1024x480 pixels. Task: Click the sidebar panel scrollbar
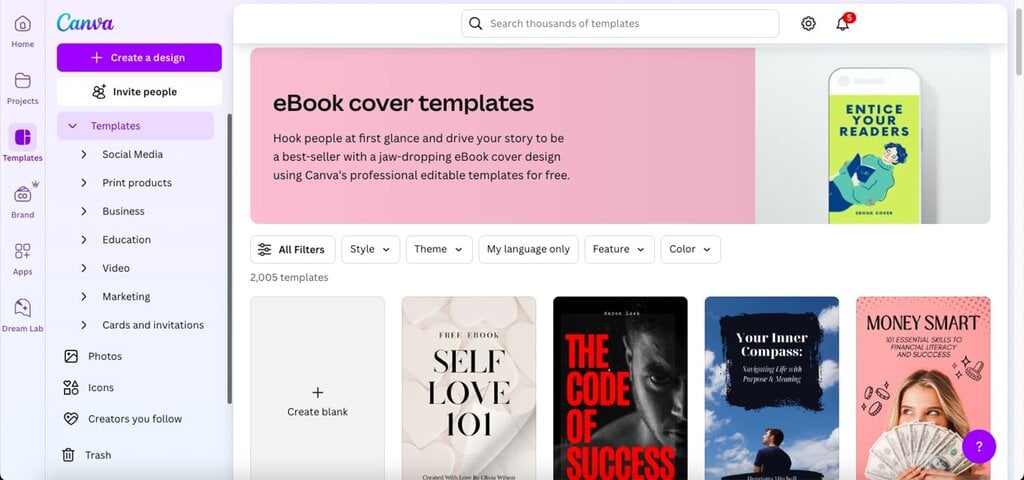pos(229,259)
